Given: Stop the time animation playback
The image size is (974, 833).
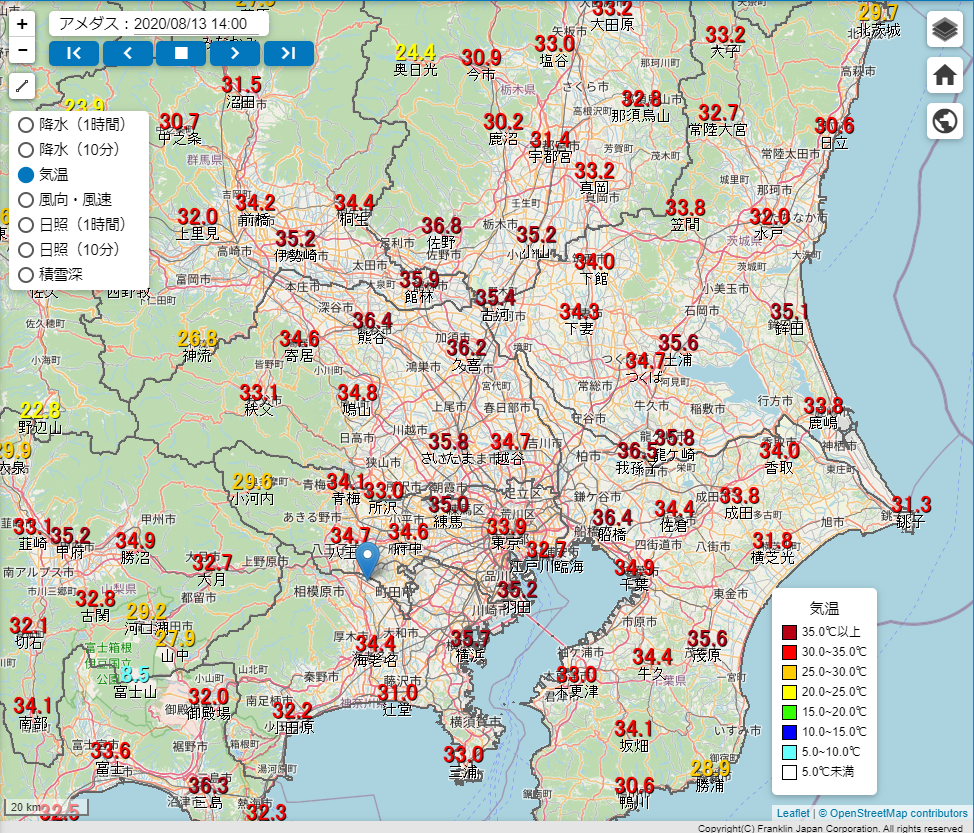Looking at the screenshot, I should [x=181, y=53].
